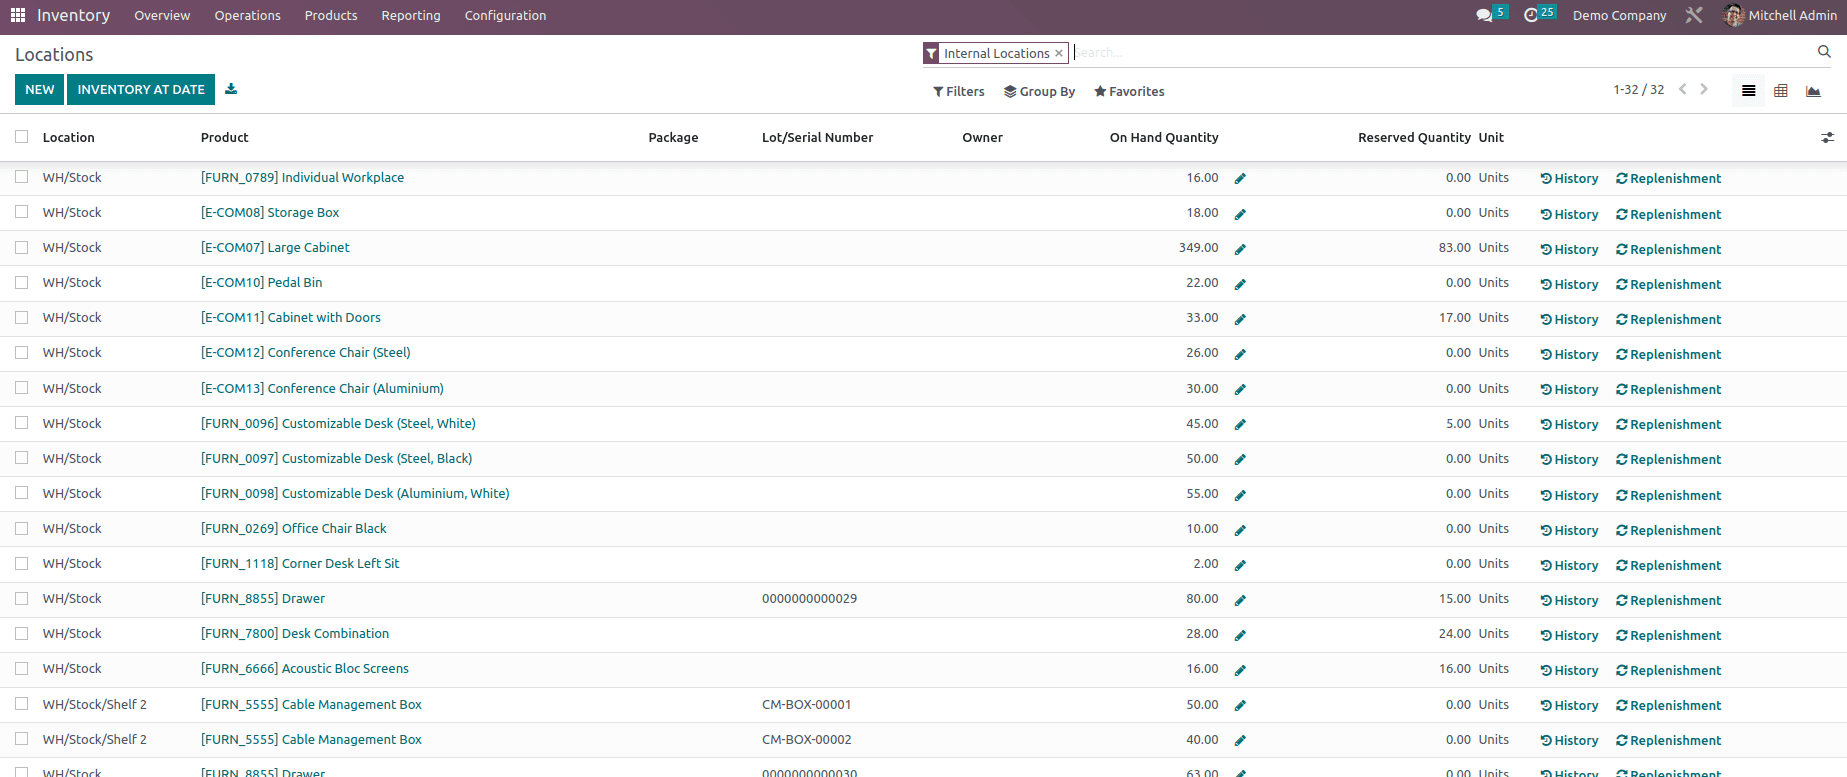Viewport: 1847px width, 777px height.
Task: Open the Filters dropdown
Action: tap(958, 91)
